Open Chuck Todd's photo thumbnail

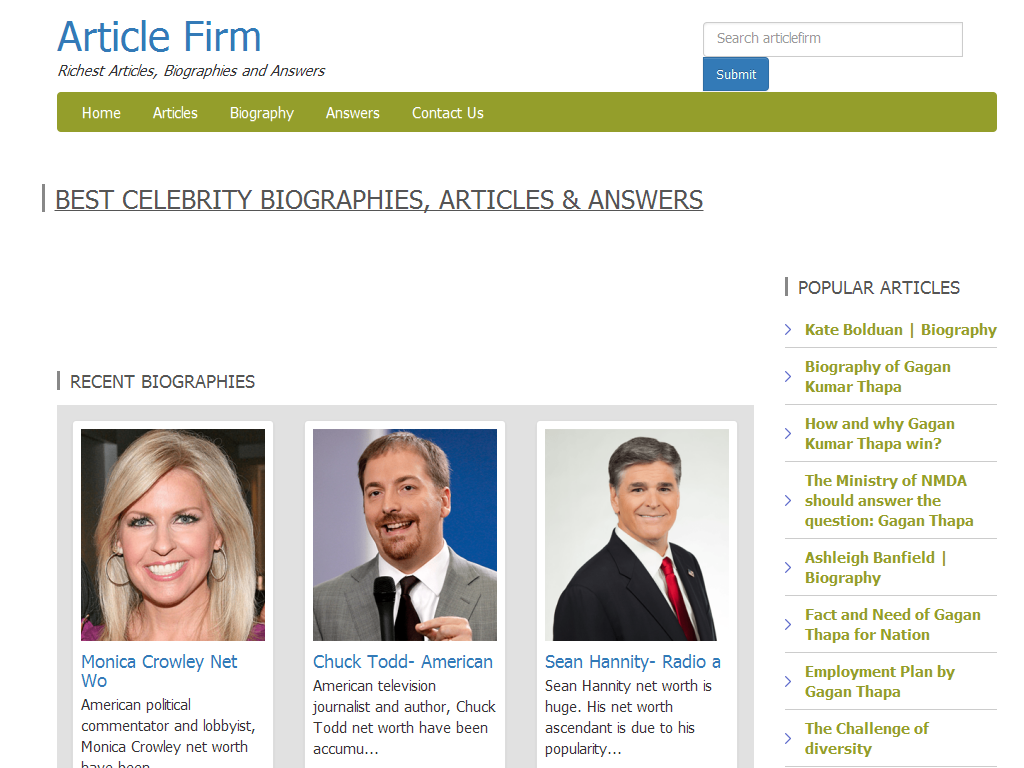pyautogui.click(x=405, y=535)
